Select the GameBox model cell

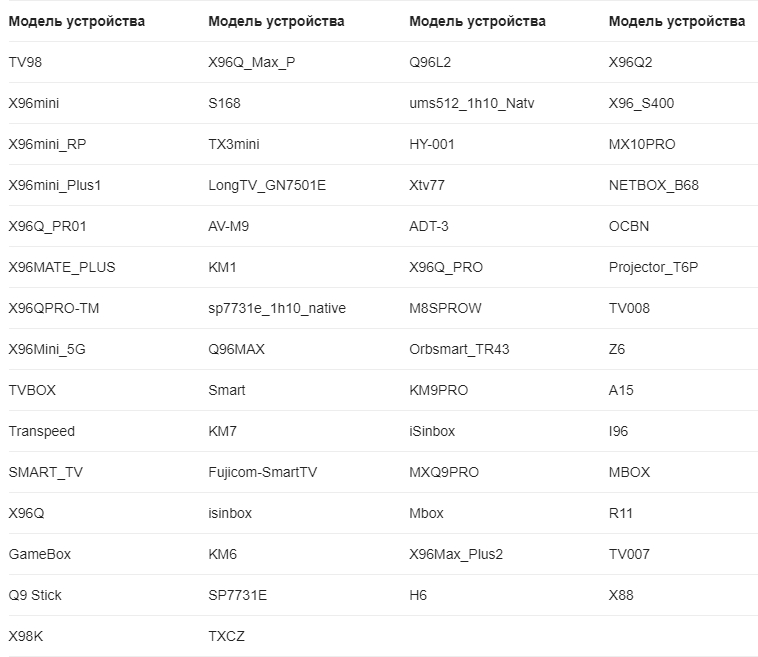pyautogui.click(x=40, y=555)
